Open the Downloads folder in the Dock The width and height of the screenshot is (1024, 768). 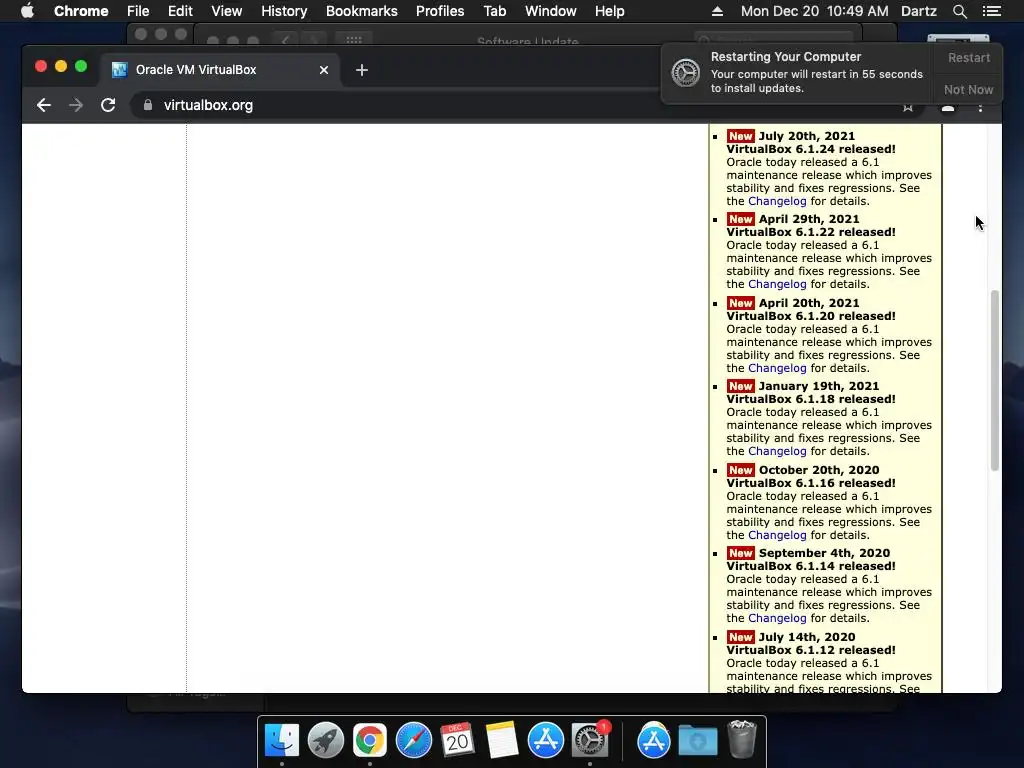(697, 741)
